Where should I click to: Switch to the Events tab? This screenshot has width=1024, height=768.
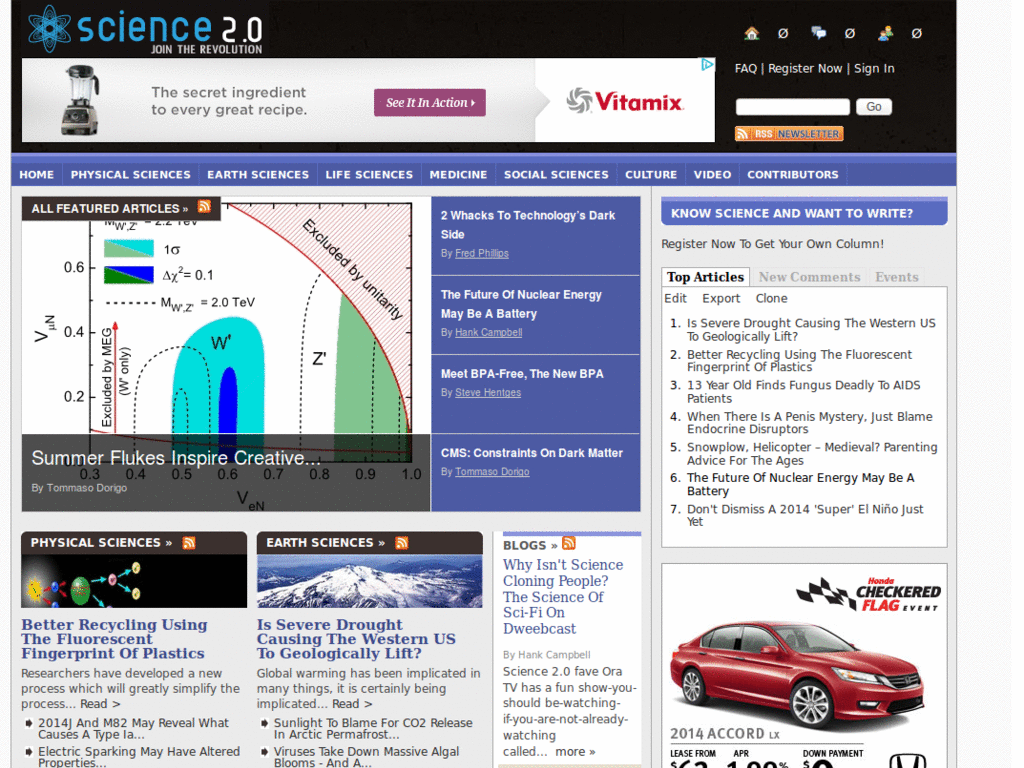coord(896,277)
